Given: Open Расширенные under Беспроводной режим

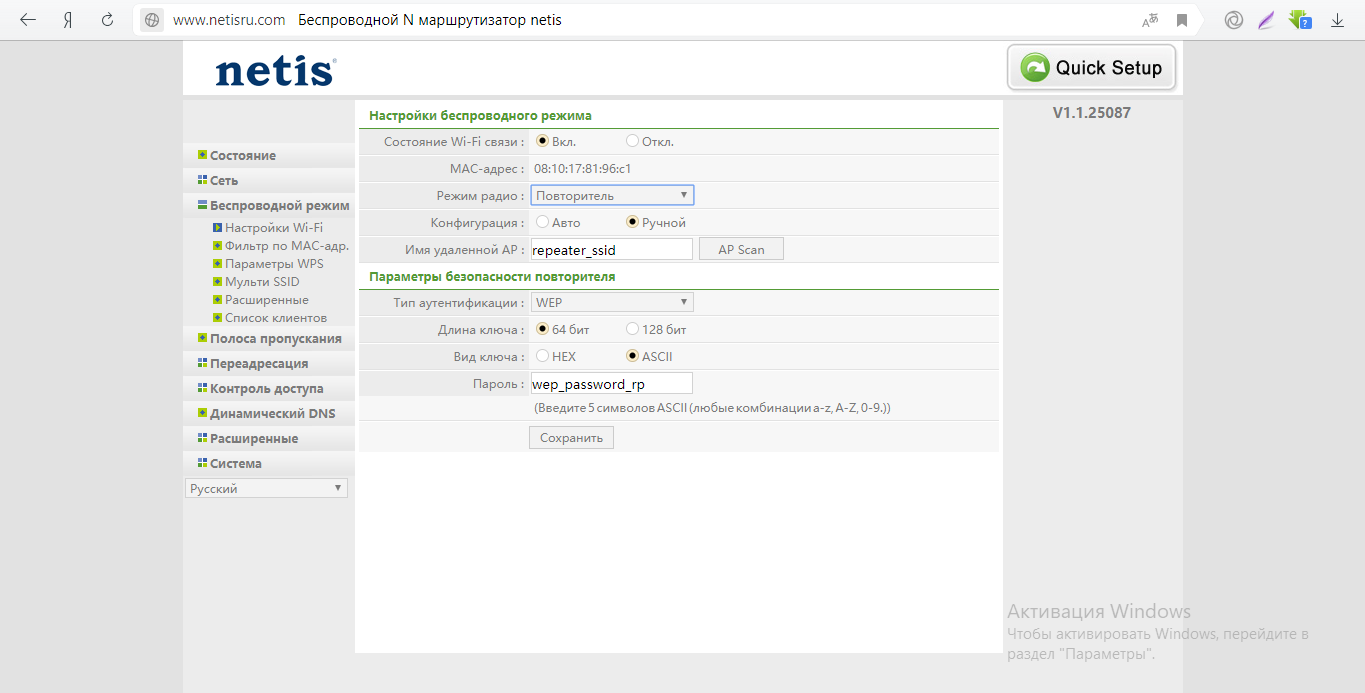Looking at the screenshot, I should click(267, 300).
